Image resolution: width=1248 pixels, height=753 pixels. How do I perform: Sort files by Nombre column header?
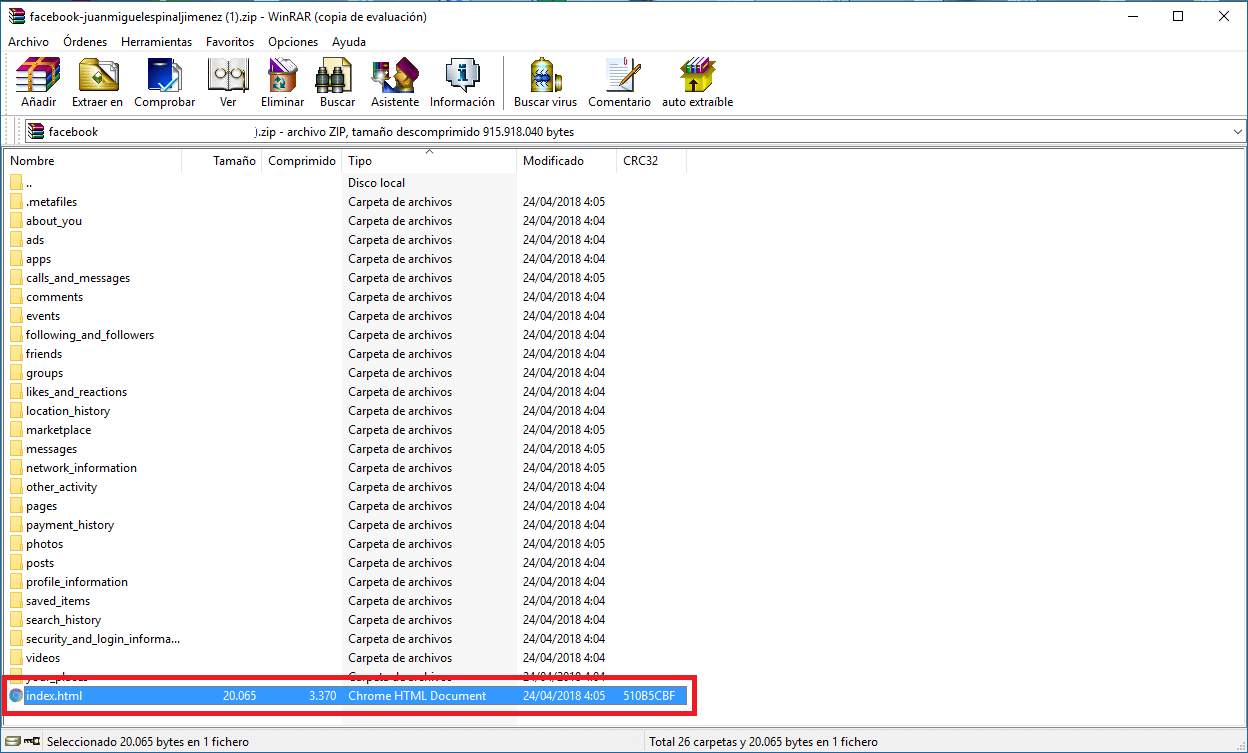(x=94, y=161)
